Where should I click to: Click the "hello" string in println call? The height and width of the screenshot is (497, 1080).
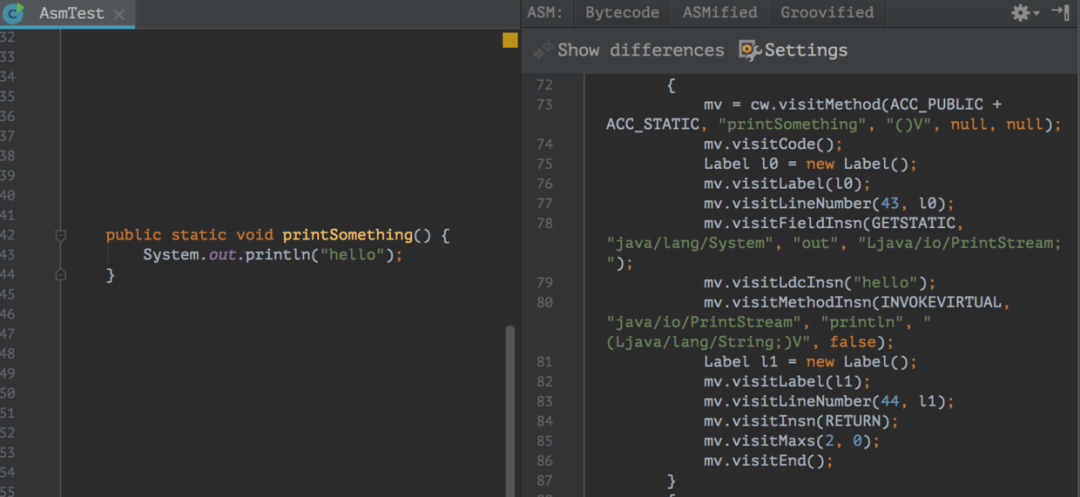[x=355, y=255]
